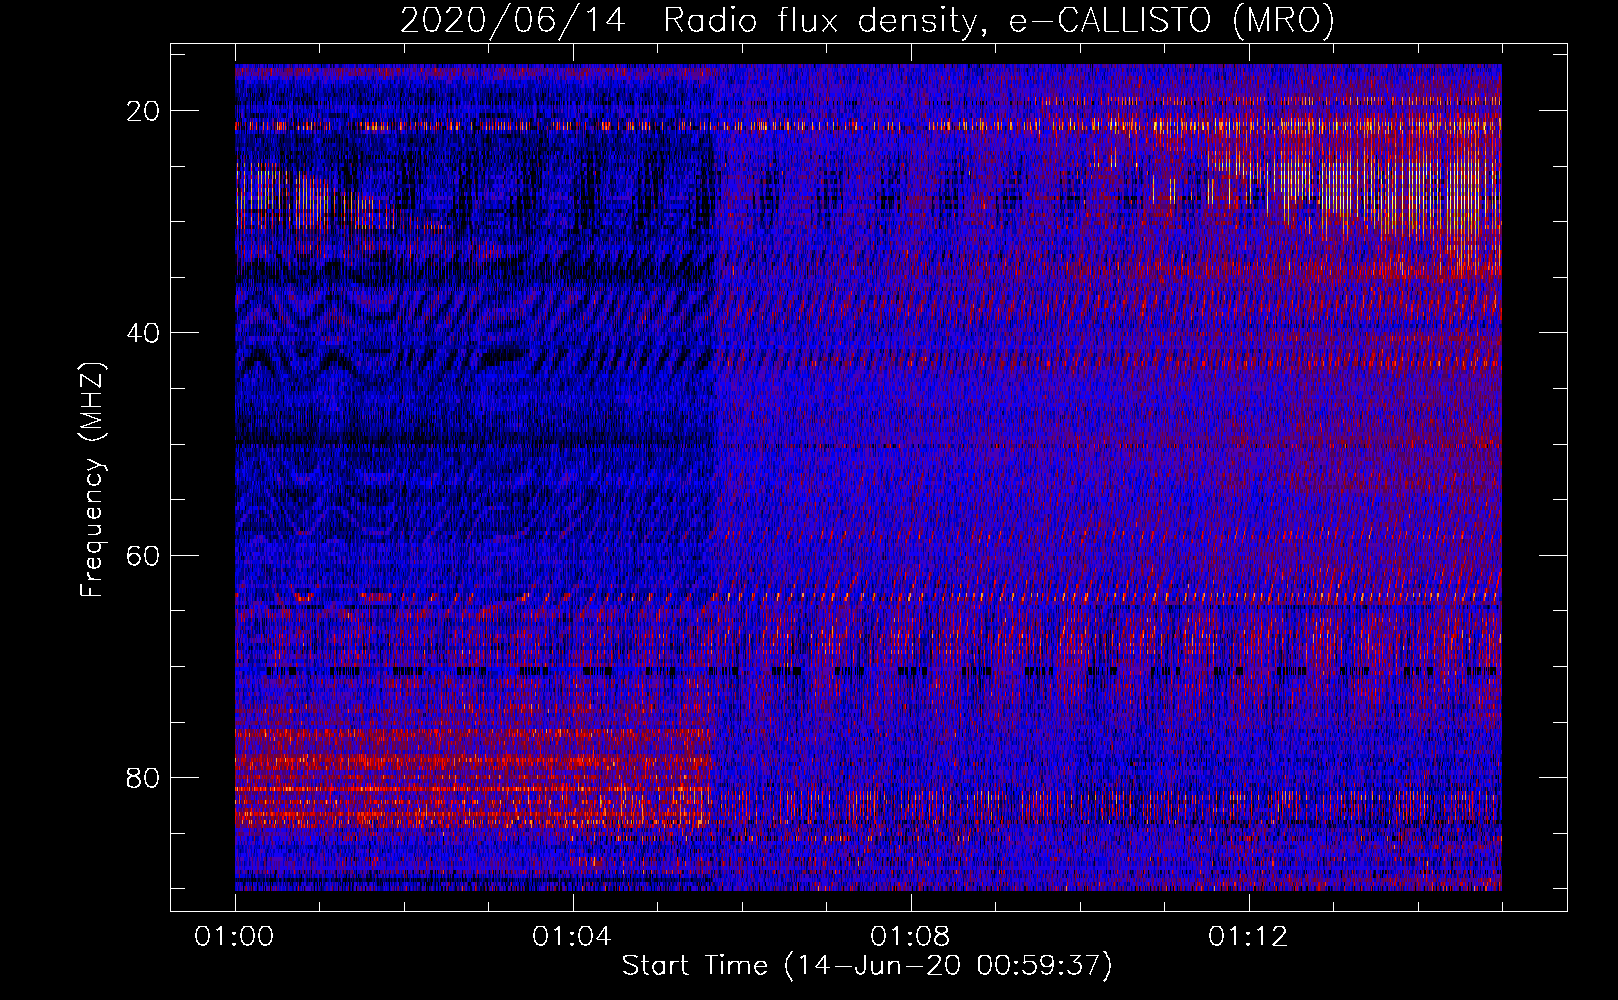Click the '01:12' time tick label
The width and height of the screenshot is (1618, 1000).
coord(1248,937)
